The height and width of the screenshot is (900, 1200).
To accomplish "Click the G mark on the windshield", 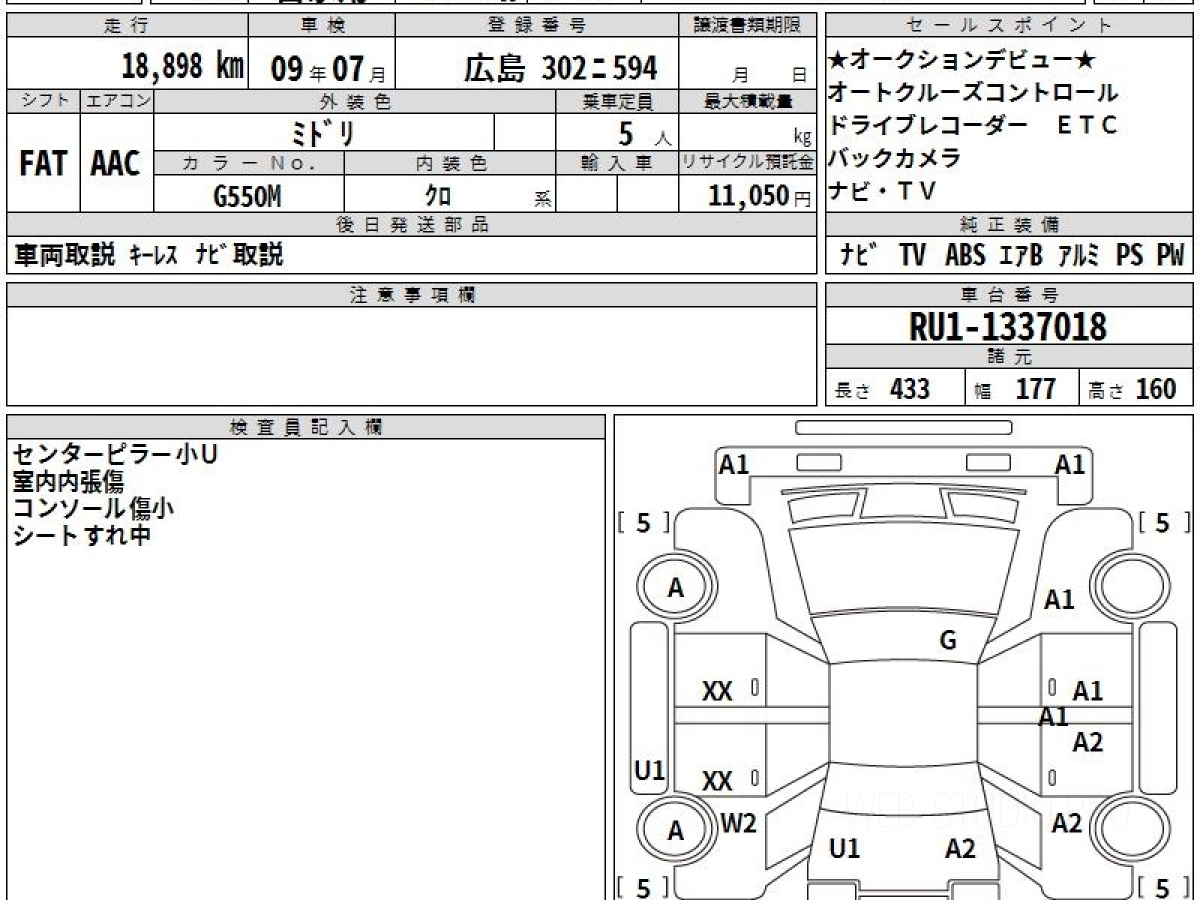I will tap(948, 641).
